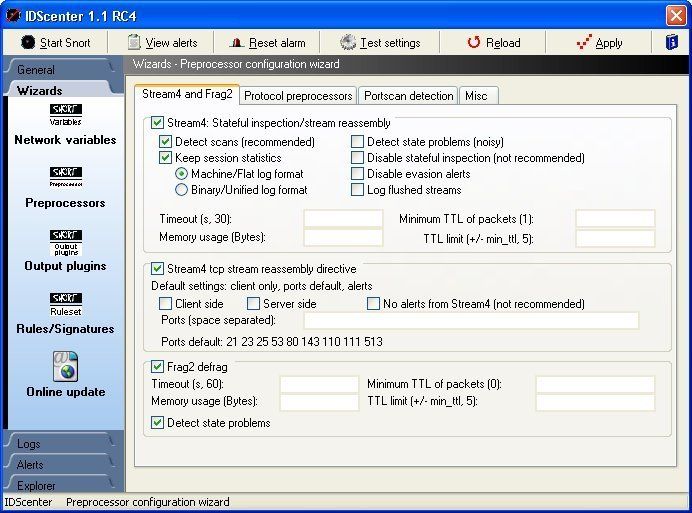Select Machine/Flat log format radio button
The height and width of the screenshot is (513, 692).
coord(181,174)
